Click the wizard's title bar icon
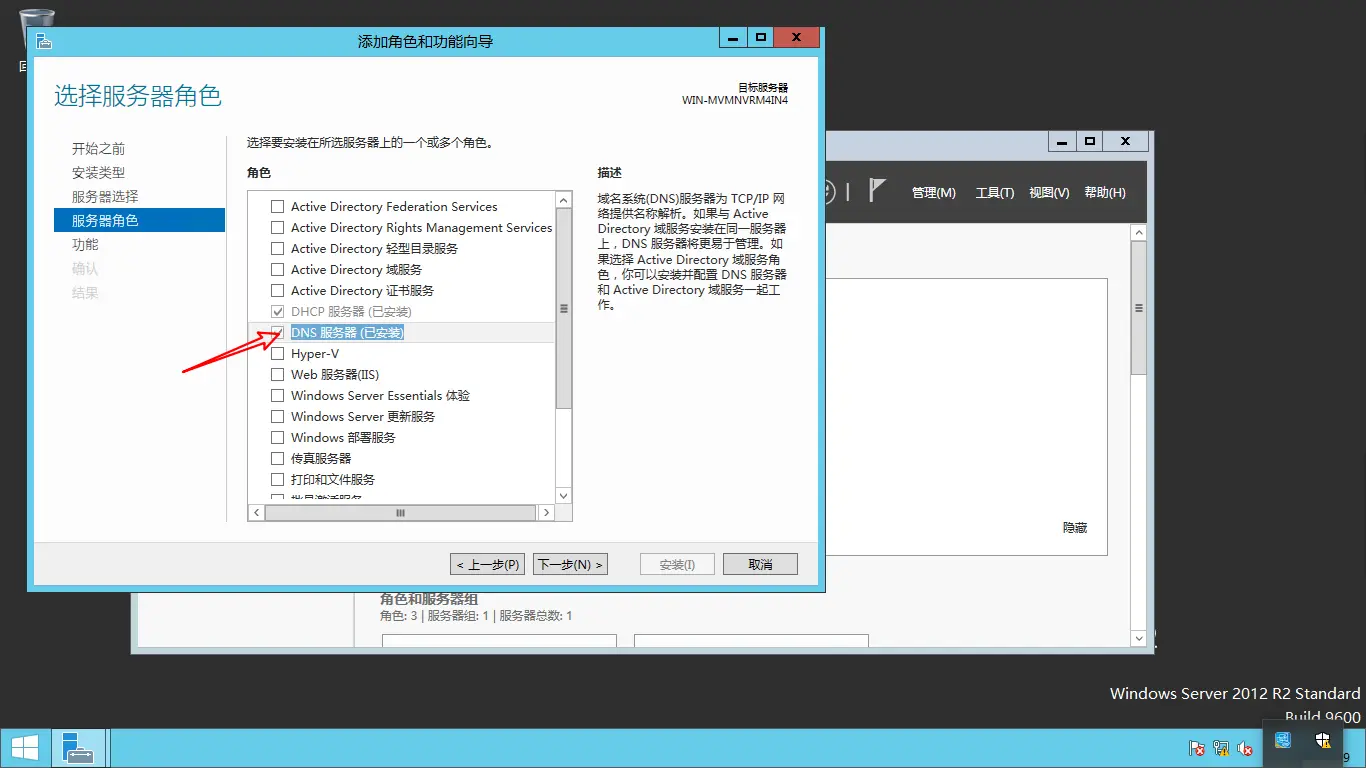Viewport: 1366px width, 768px height. tap(43, 41)
